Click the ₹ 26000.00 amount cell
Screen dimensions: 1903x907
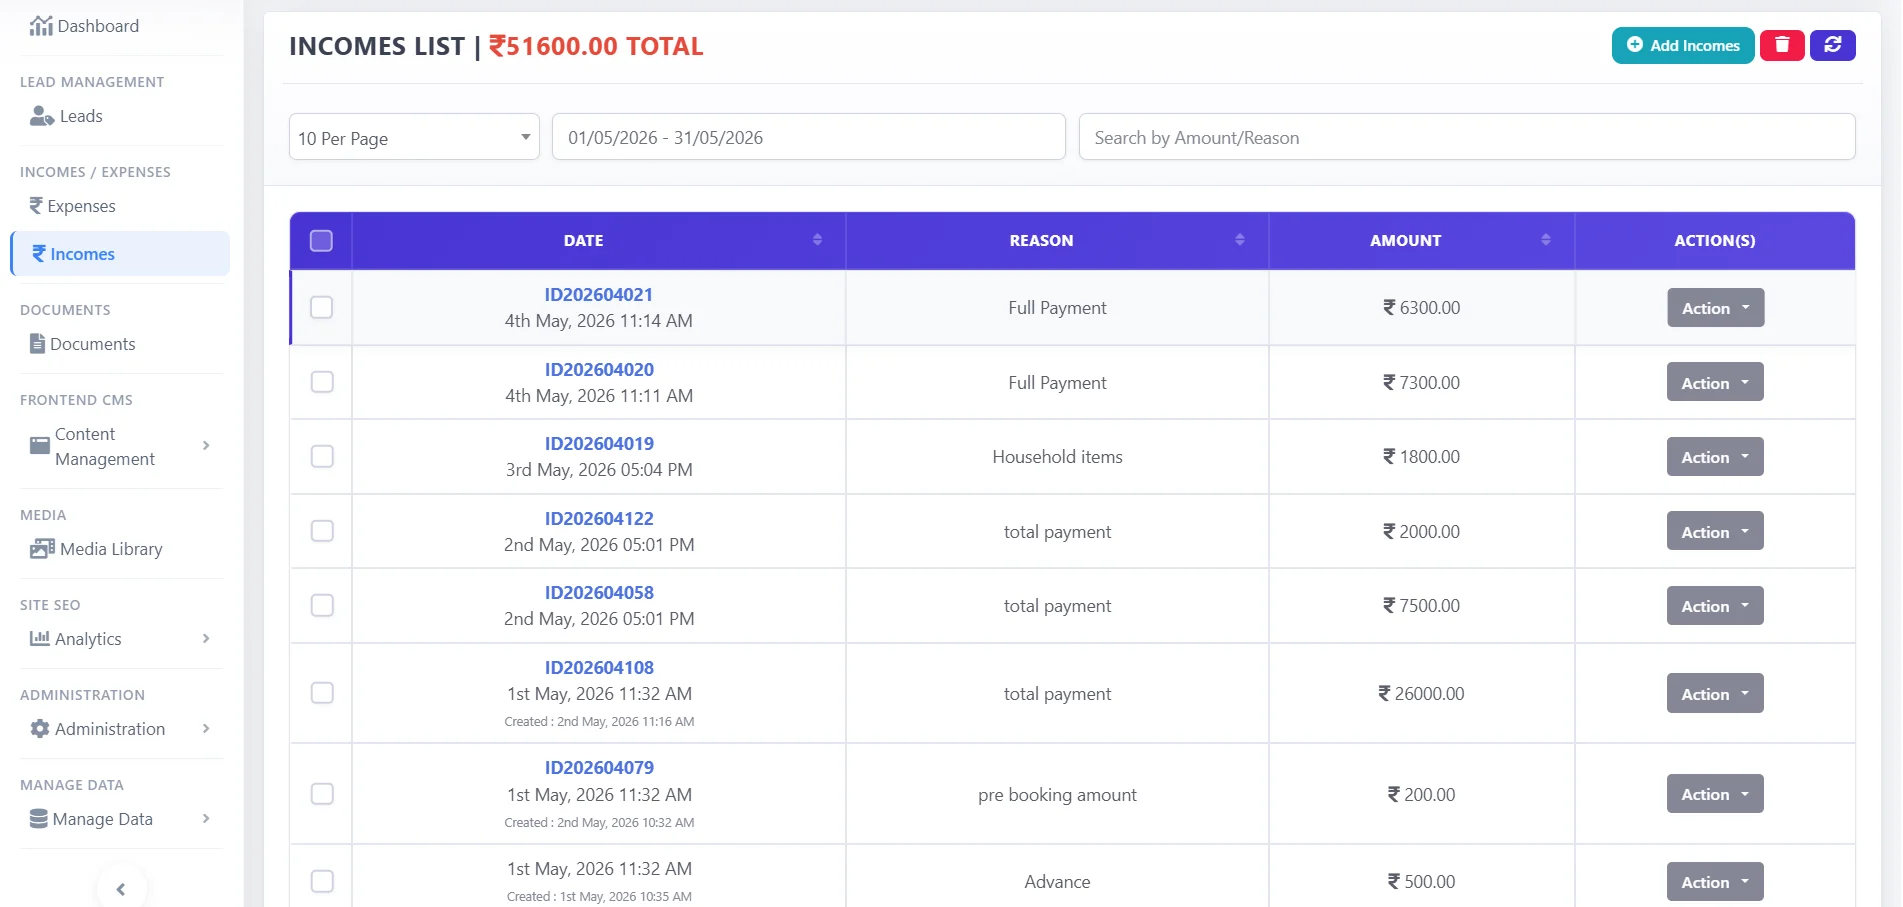[x=1421, y=693]
